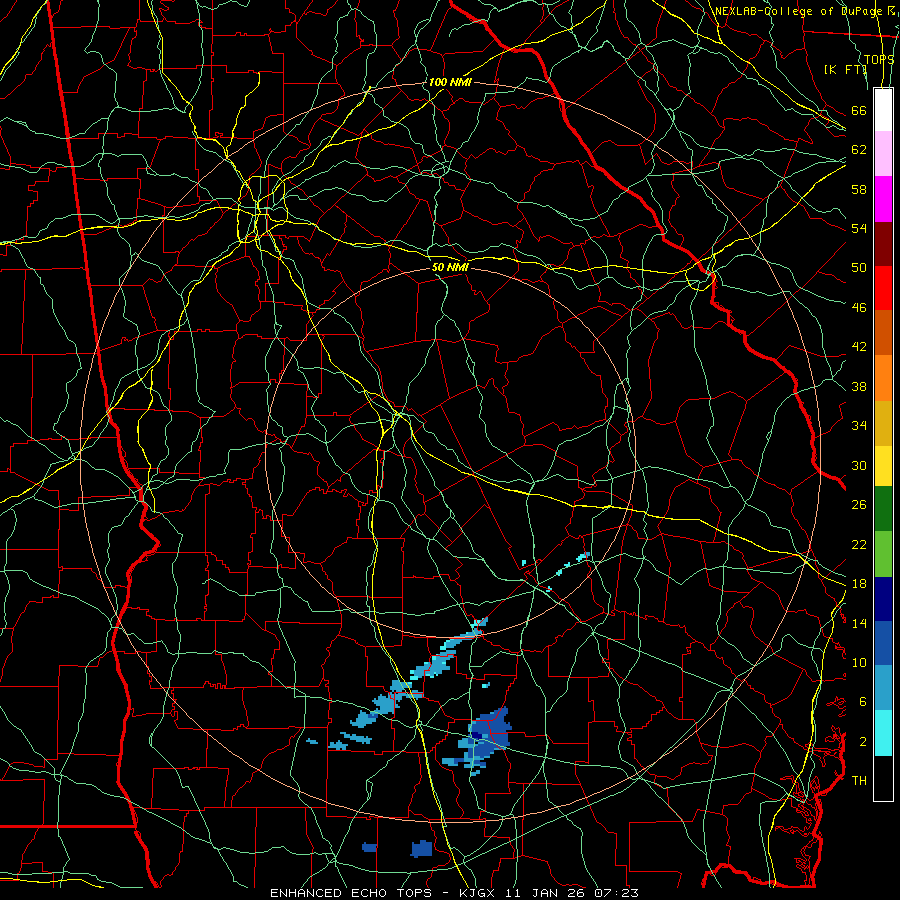Click the '11 JAN 26 07:23' timestamp

573,893
